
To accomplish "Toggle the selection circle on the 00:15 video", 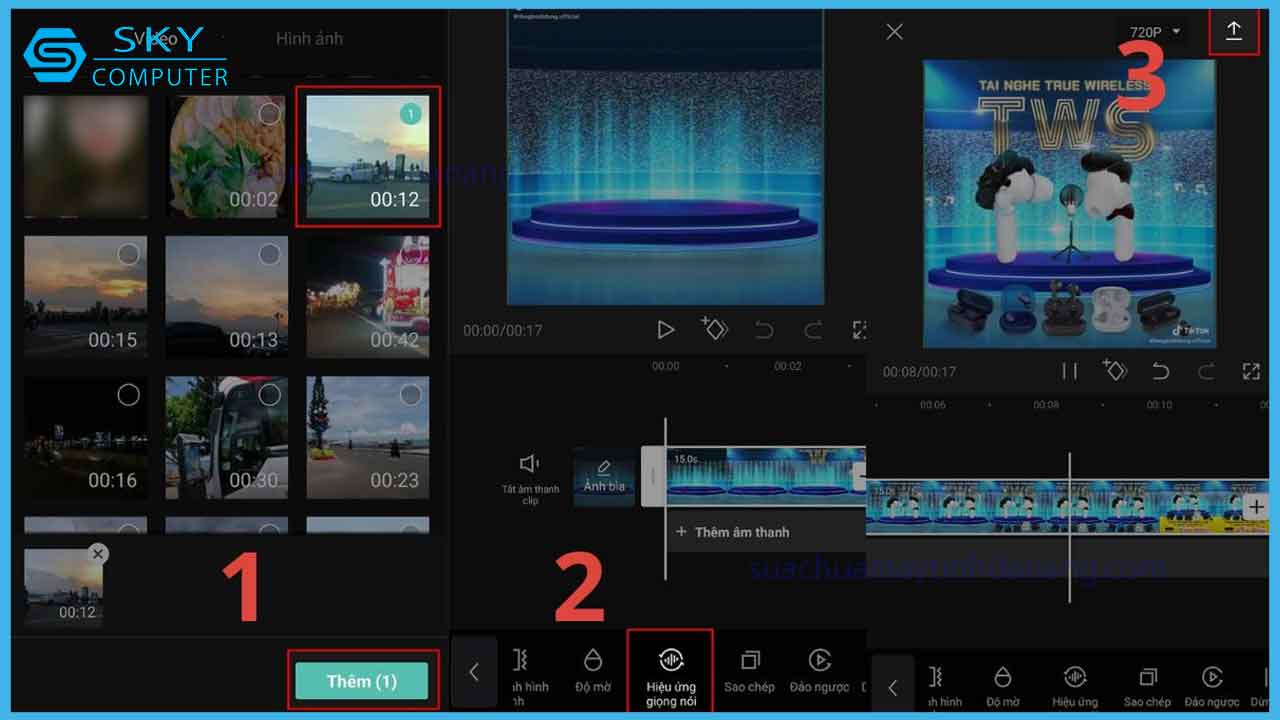I will click(x=128, y=254).
